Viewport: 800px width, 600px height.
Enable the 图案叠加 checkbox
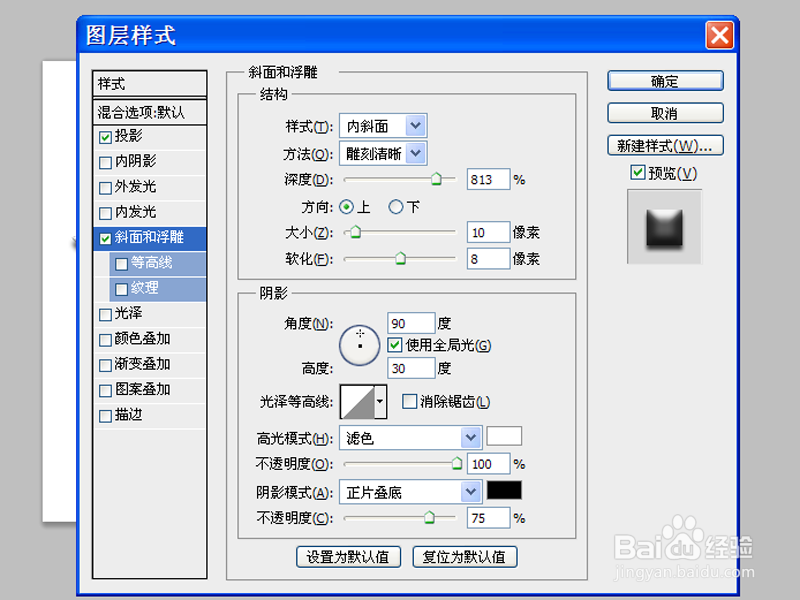(x=106, y=391)
